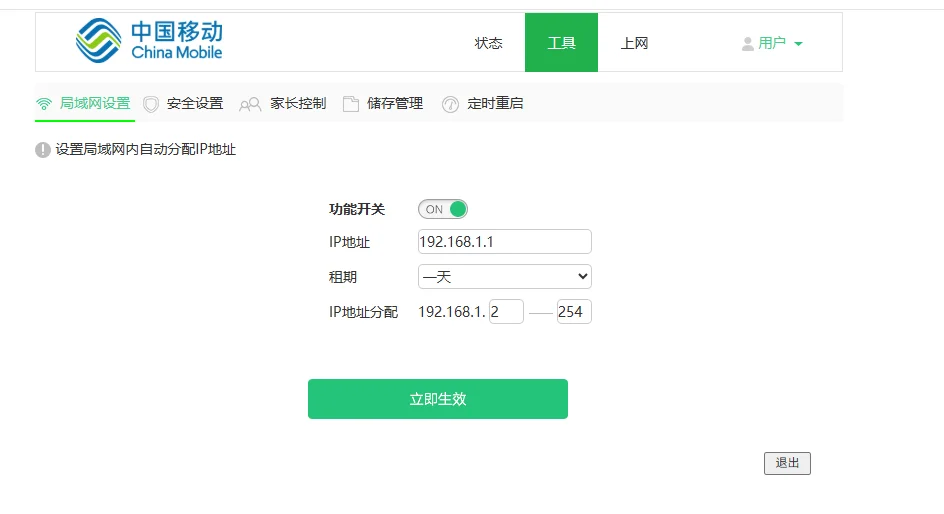
Task: Click the people icon beside 家长控制
Action: (250, 104)
